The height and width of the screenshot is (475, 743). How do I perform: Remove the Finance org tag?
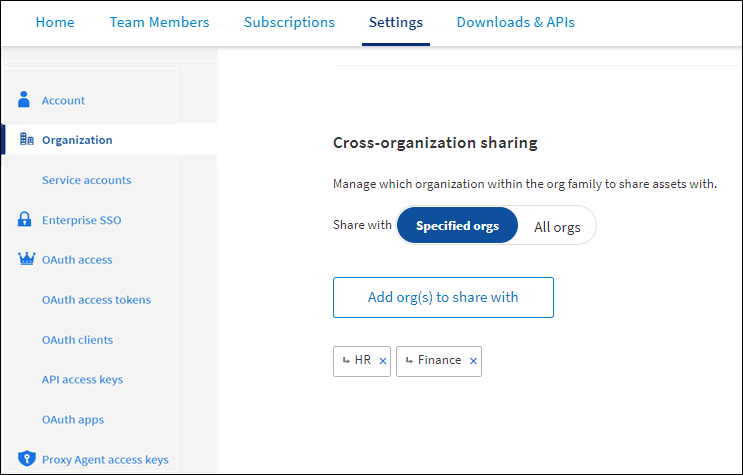click(x=473, y=361)
